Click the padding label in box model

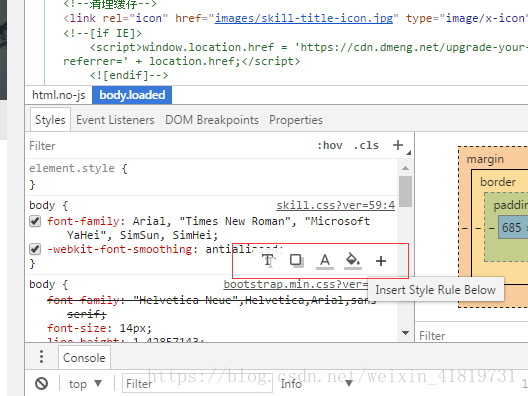tap(510, 205)
